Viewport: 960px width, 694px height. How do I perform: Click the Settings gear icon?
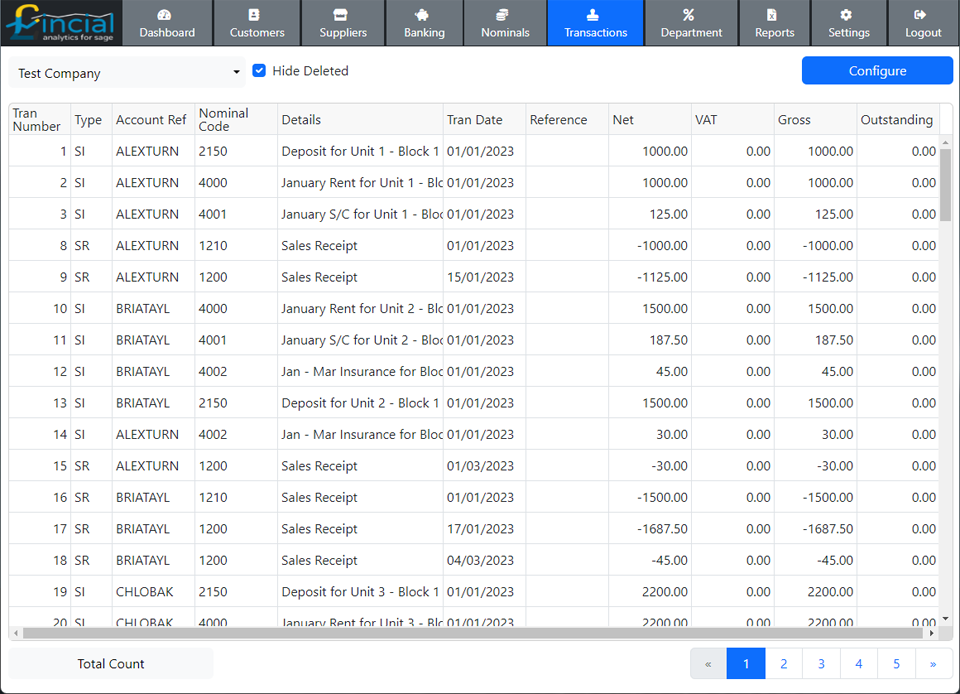(846, 15)
